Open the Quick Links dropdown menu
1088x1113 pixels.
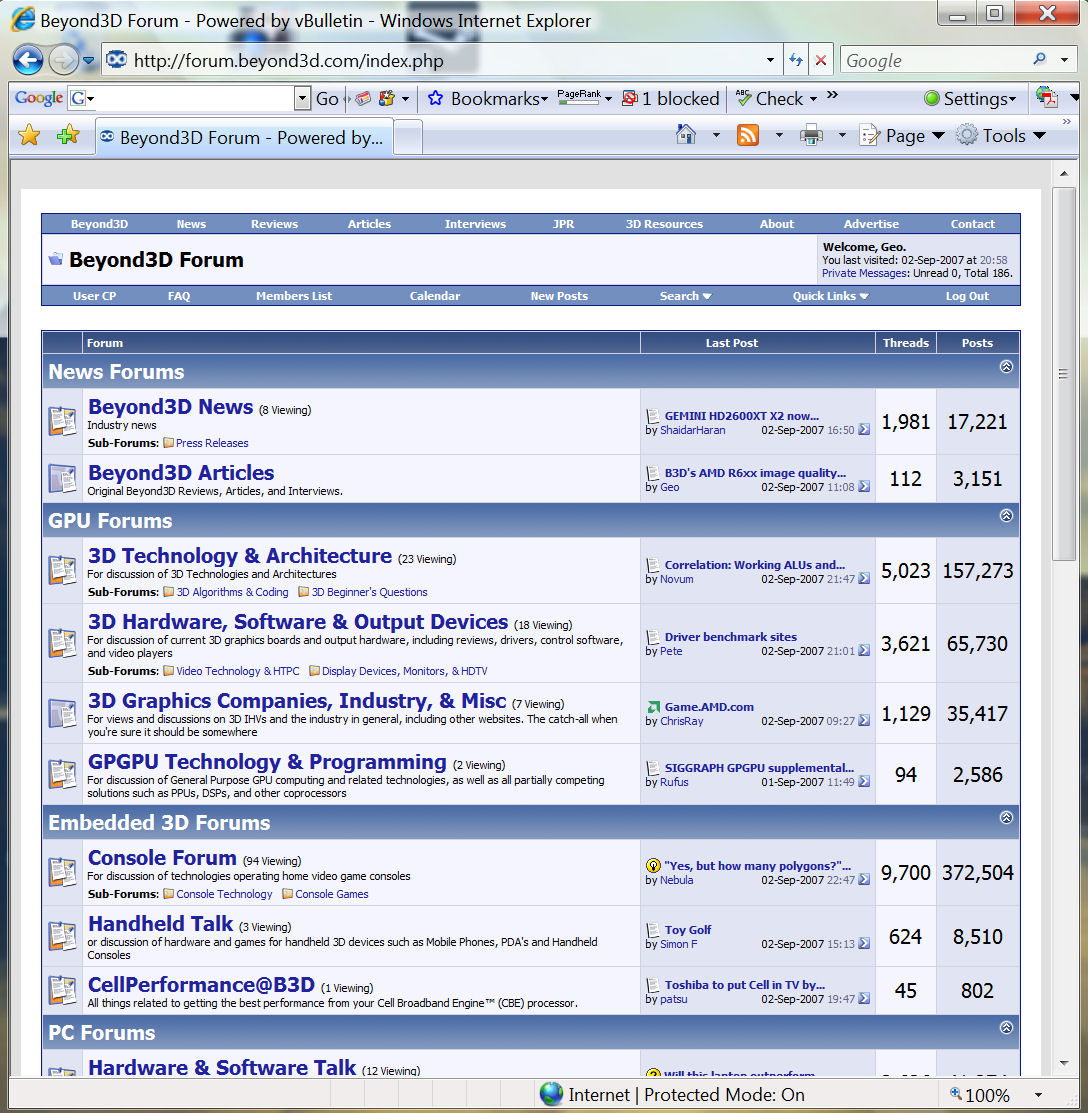point(830,296)
